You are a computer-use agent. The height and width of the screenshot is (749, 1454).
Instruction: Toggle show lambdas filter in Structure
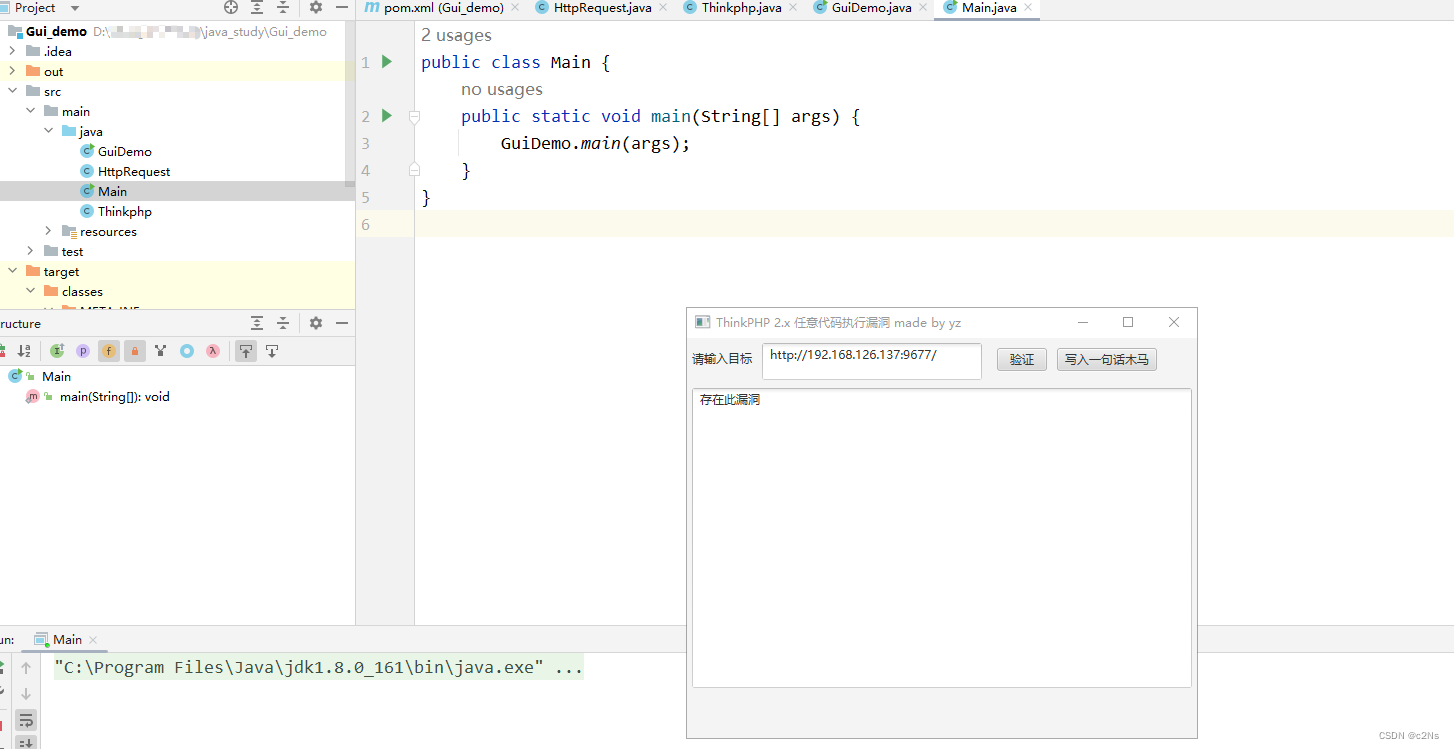pos(213,351)
